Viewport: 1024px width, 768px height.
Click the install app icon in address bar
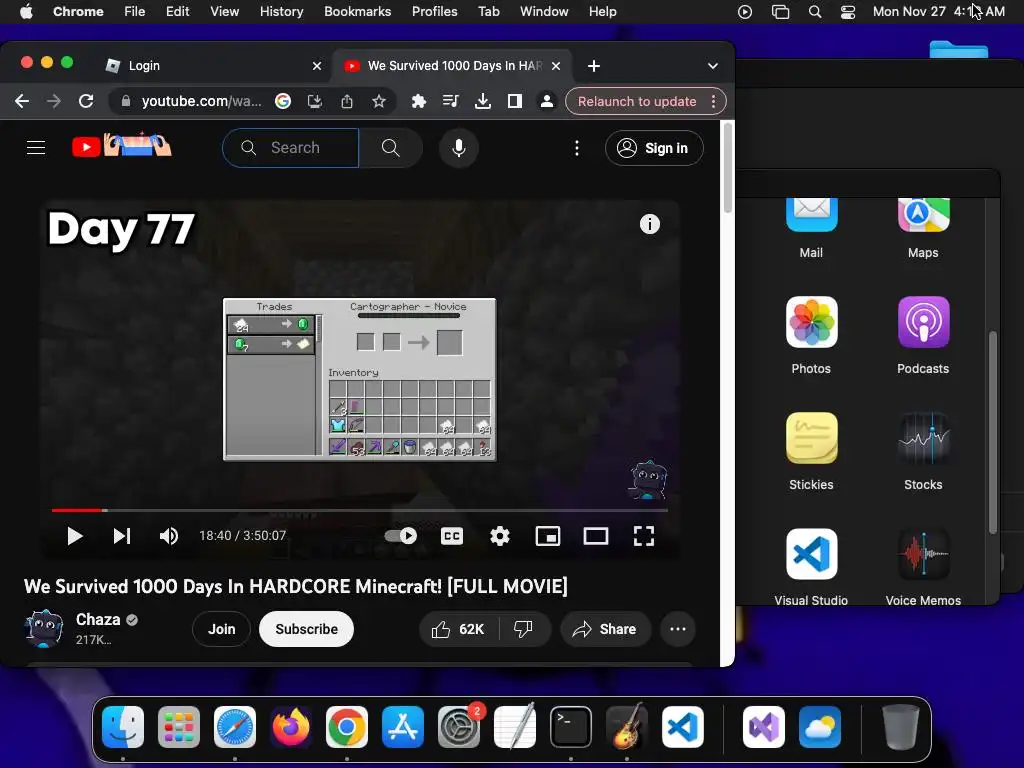click(315, 101)
